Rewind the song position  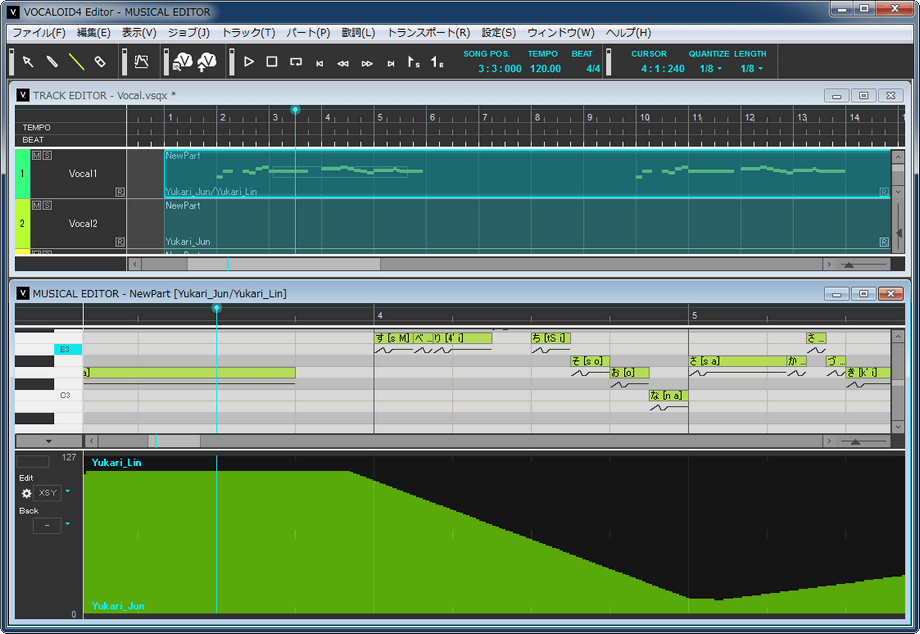343,63
